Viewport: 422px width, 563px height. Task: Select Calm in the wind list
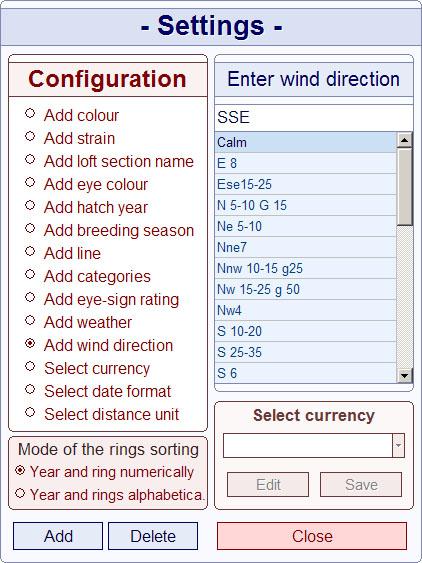tap(306, 142)
